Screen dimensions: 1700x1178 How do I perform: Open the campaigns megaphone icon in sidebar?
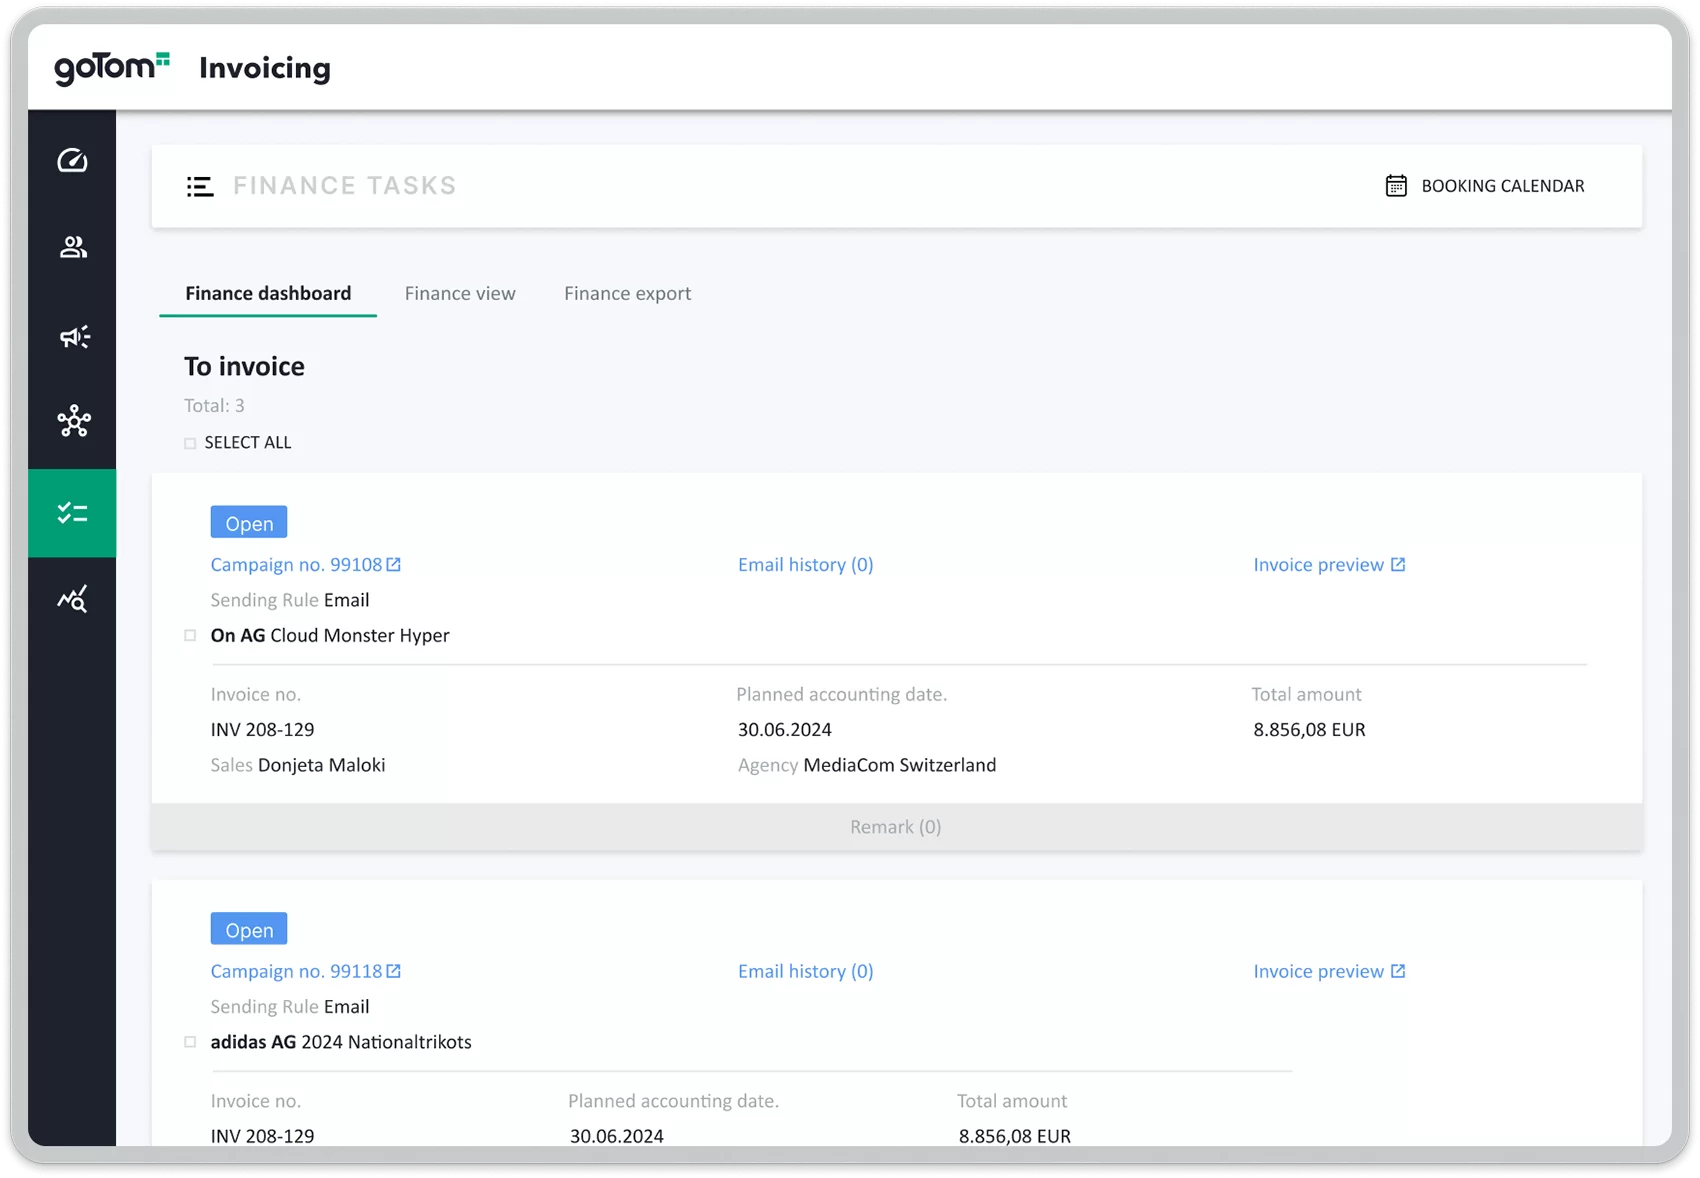tap(72, 336)
